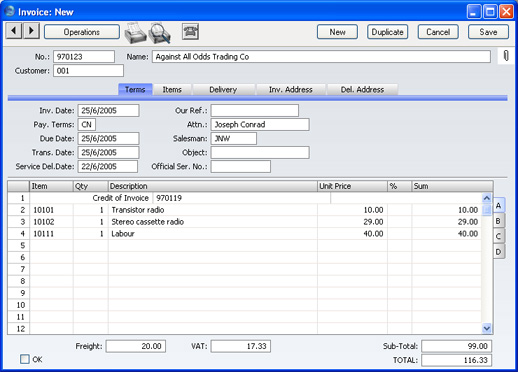Open the Operations menu
Viewport: 518px width, 372px height.
[82, 32]
